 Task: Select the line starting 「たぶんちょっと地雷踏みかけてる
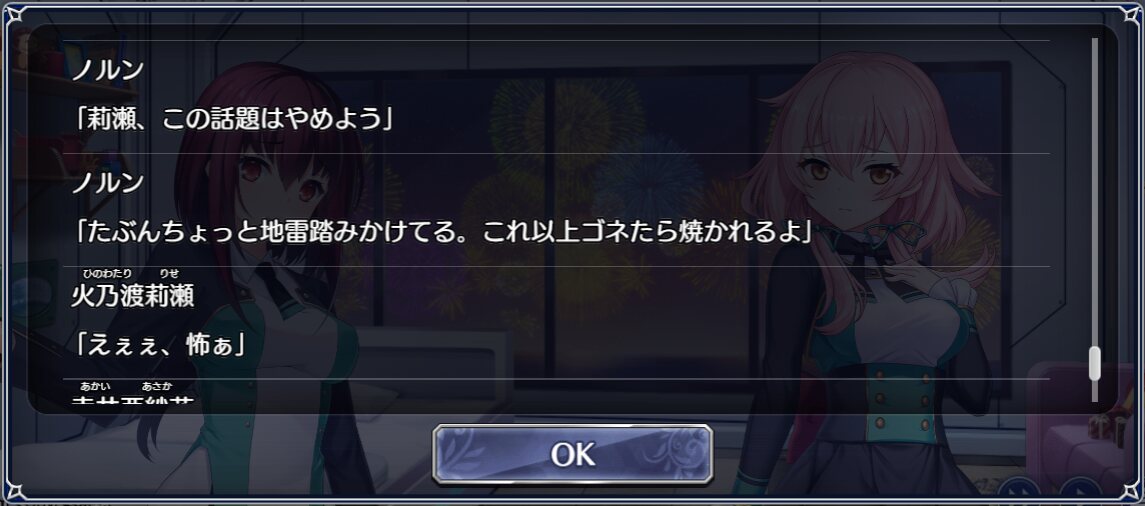(x=443, y=232)
